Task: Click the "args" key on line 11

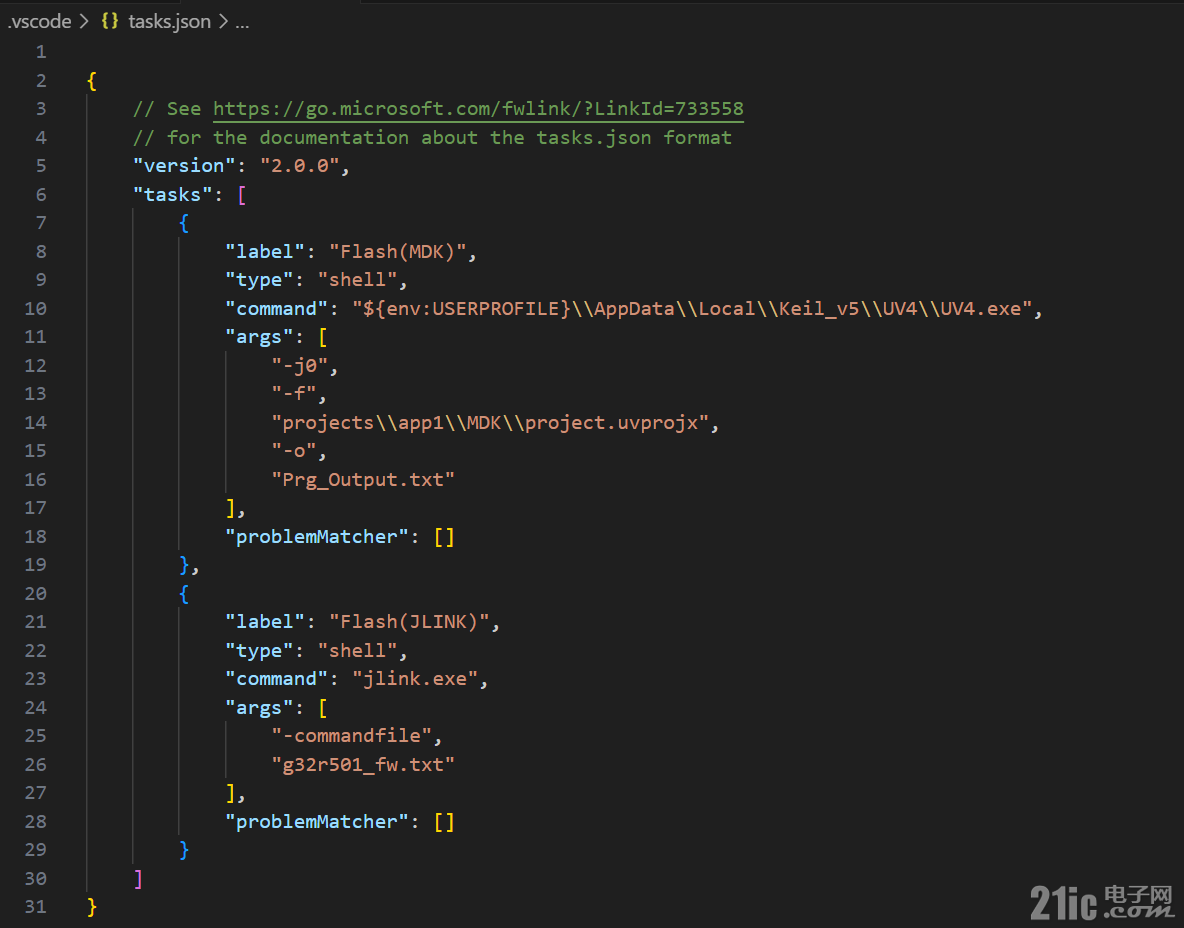Action: [x=259, y=337]
